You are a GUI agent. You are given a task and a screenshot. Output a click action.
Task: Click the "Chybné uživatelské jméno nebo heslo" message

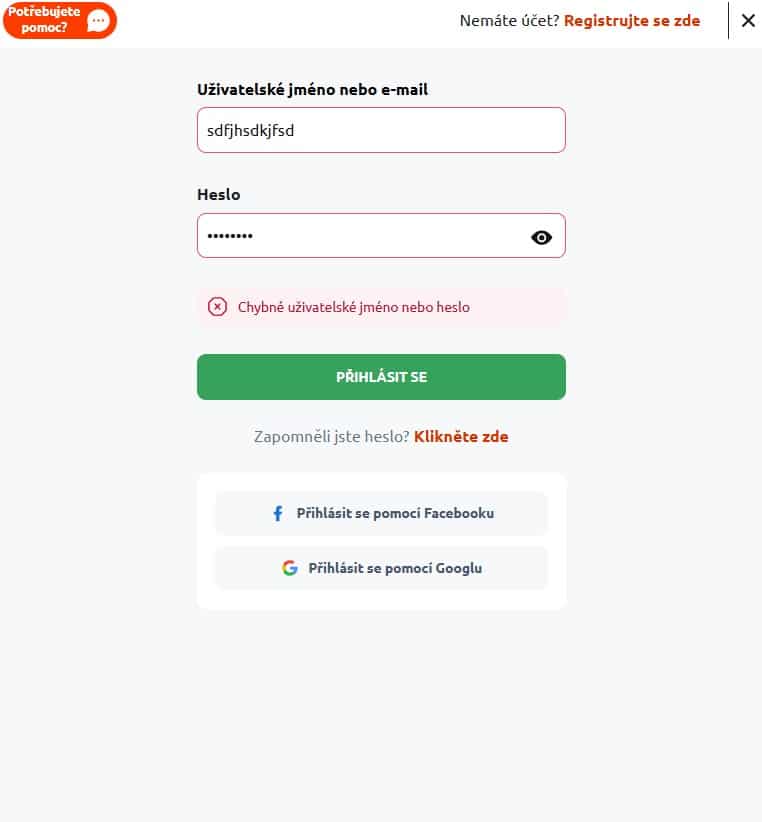click(x=353, y=307)
